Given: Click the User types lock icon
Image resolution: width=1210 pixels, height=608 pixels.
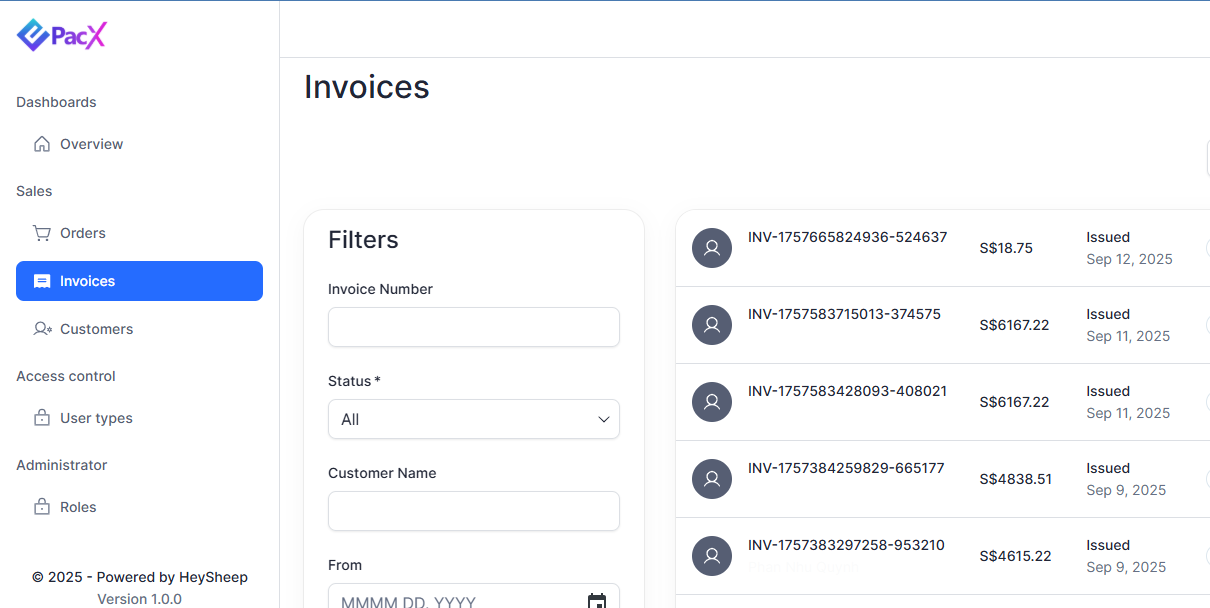Looking at the screenshot, I should pyautogui.click(x=42, y=418).
